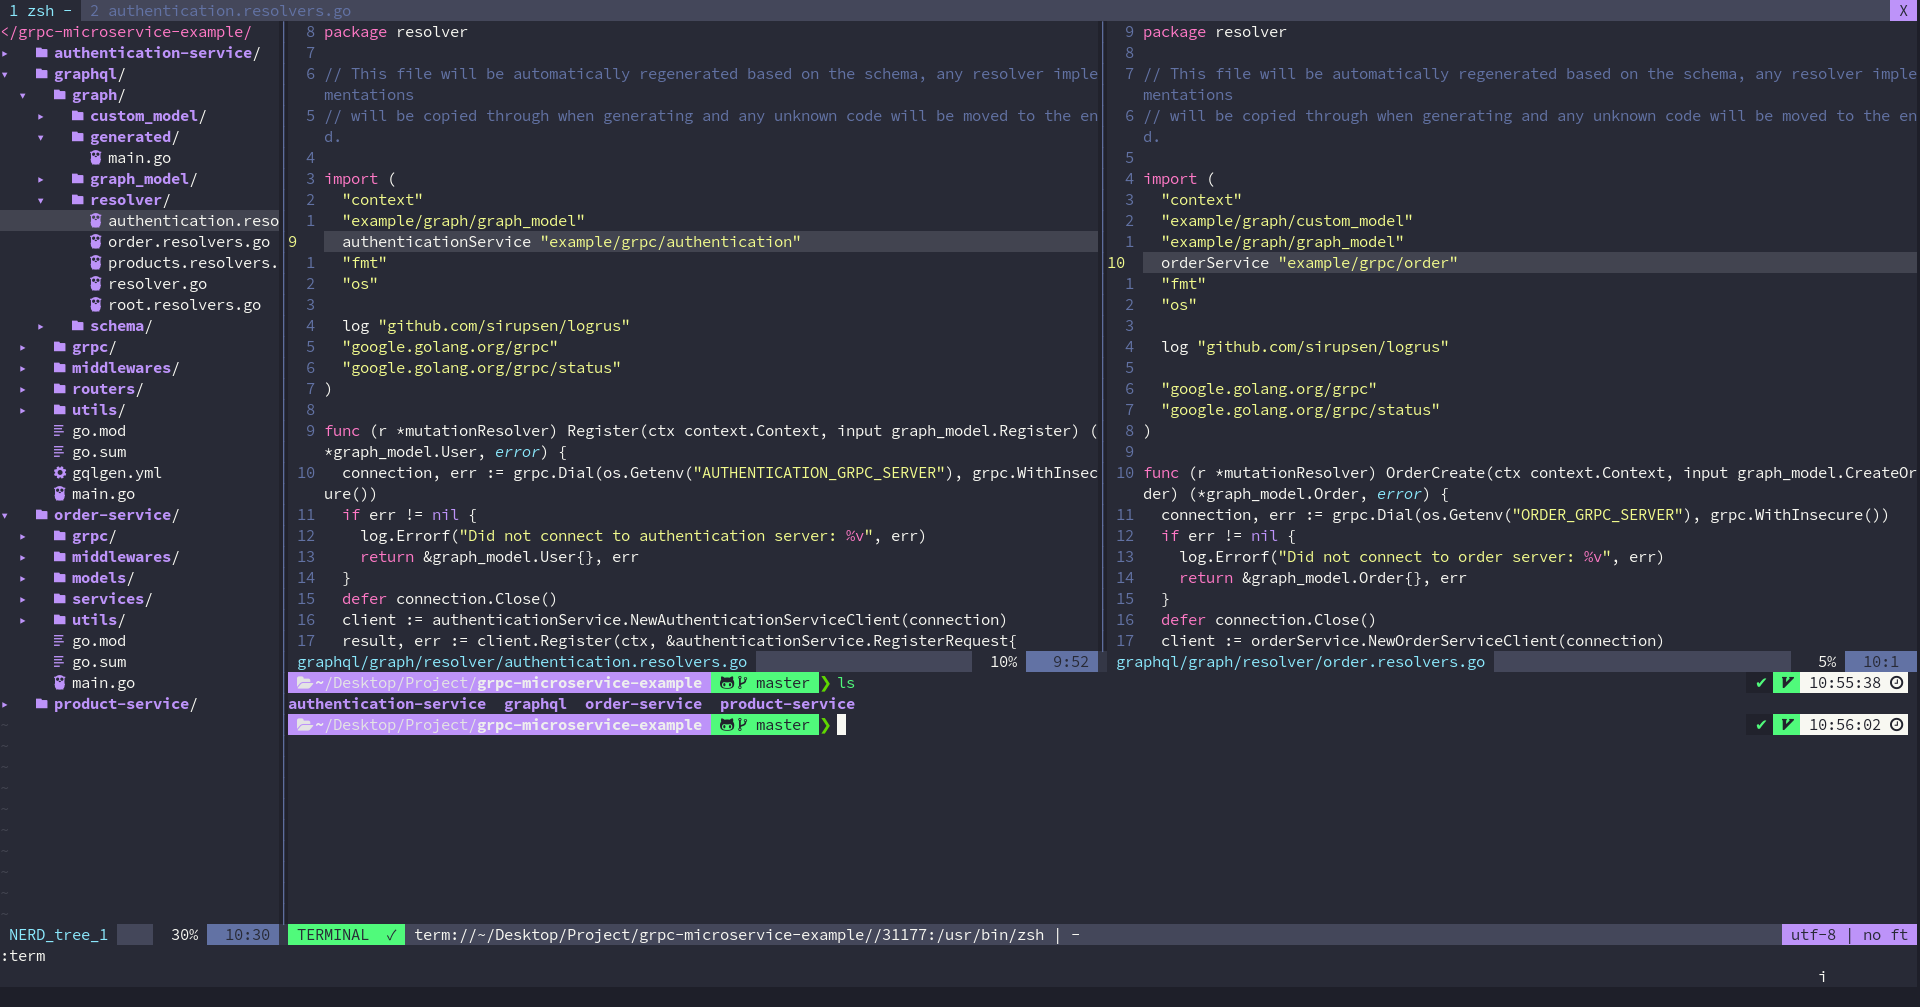This screenshot has width=1920, height=1007.
Task: Click the checkmark in the TERMINAL status segment
Action: click(x=391, y=935)
